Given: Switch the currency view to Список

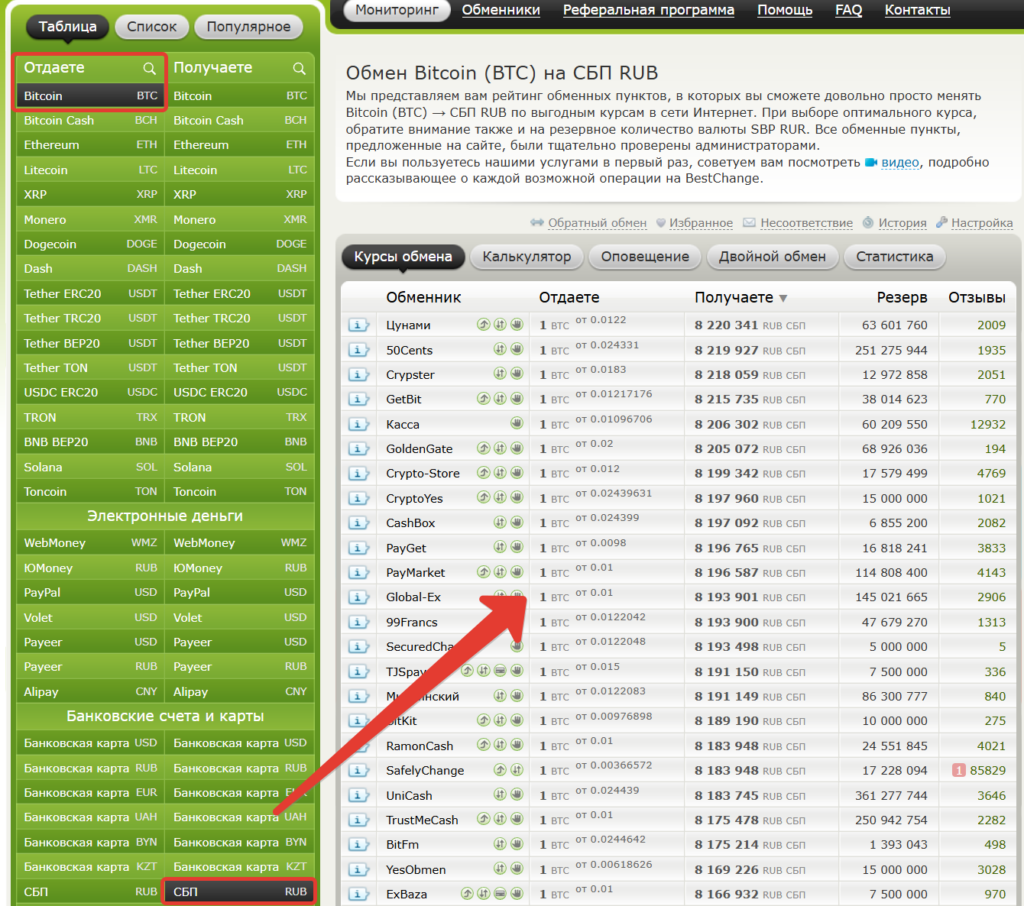Looking at the screenshot, I should pos(151,27).
